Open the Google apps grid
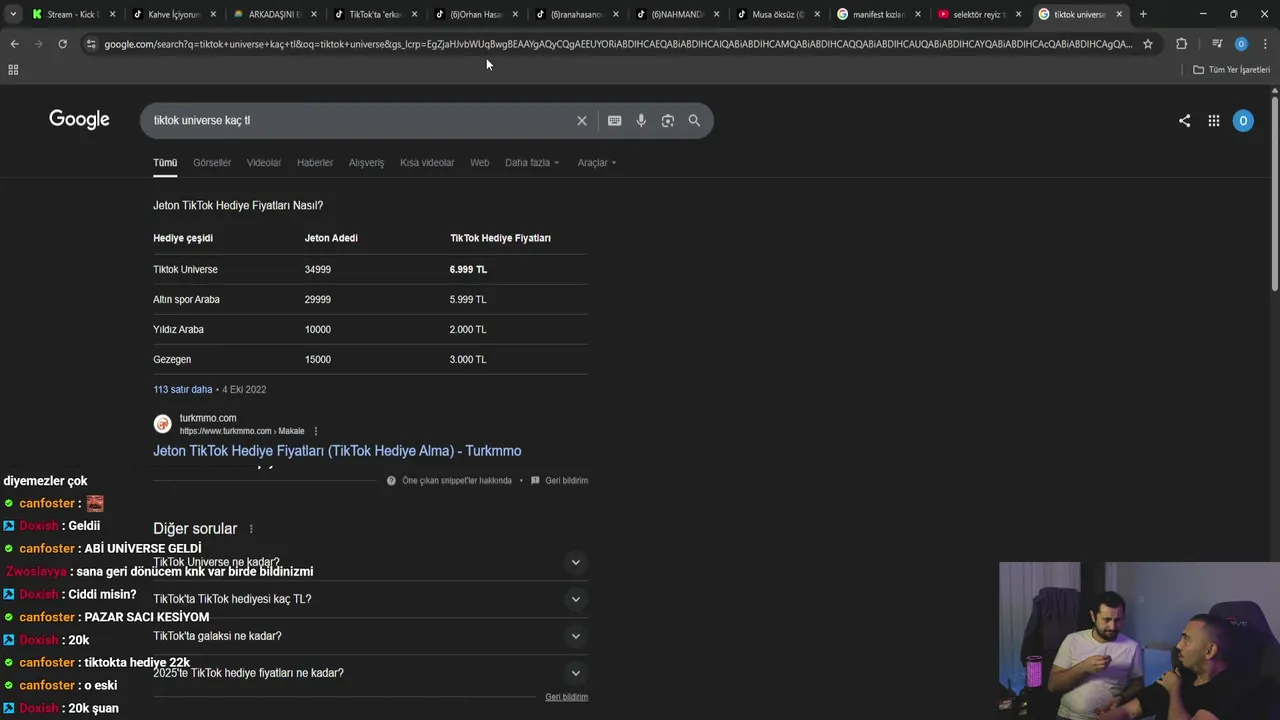Viewport: 1280px width, 720px height. point(1213,121)
